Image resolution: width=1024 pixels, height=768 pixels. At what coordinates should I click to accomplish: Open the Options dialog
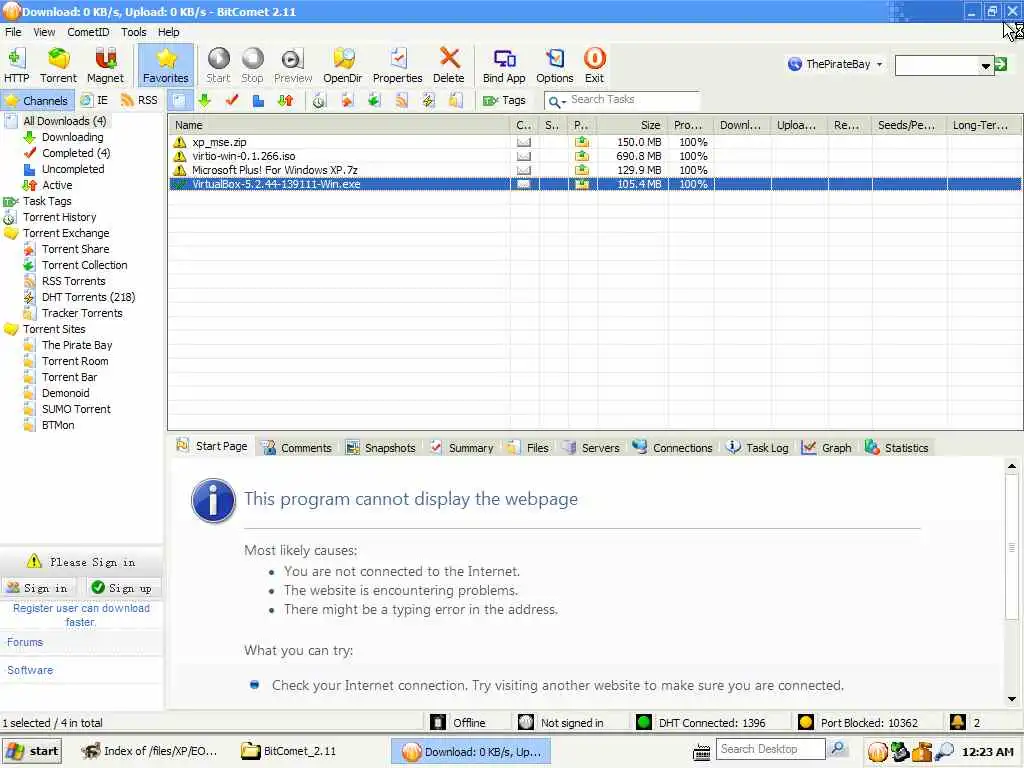tap(554, 65)
